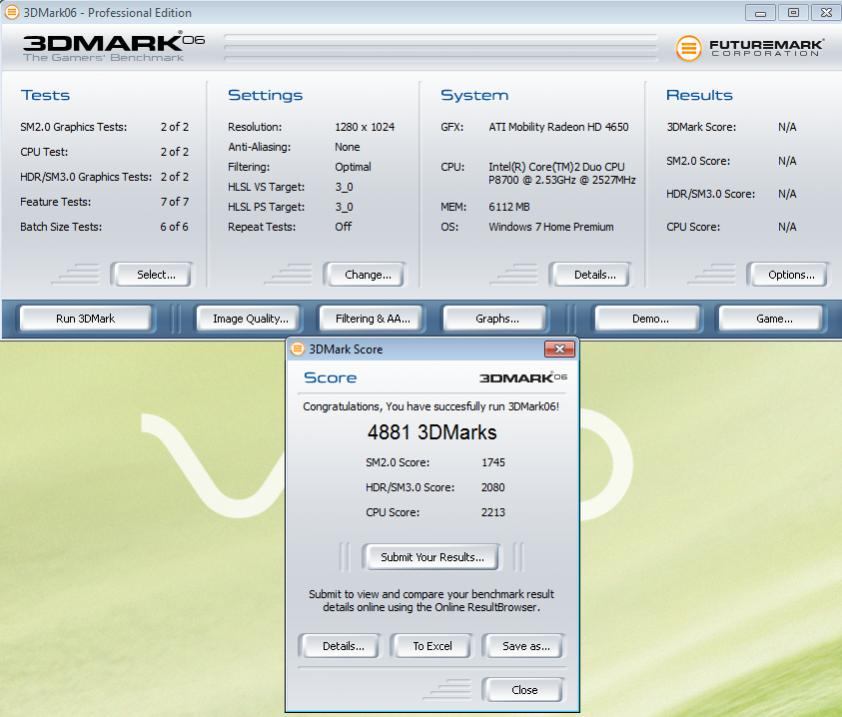Click the '4881 3DMarks' score text
Image resolution: width=842 pixels, height=717 pixels.
pyautogui.click(x=432, y=432)
